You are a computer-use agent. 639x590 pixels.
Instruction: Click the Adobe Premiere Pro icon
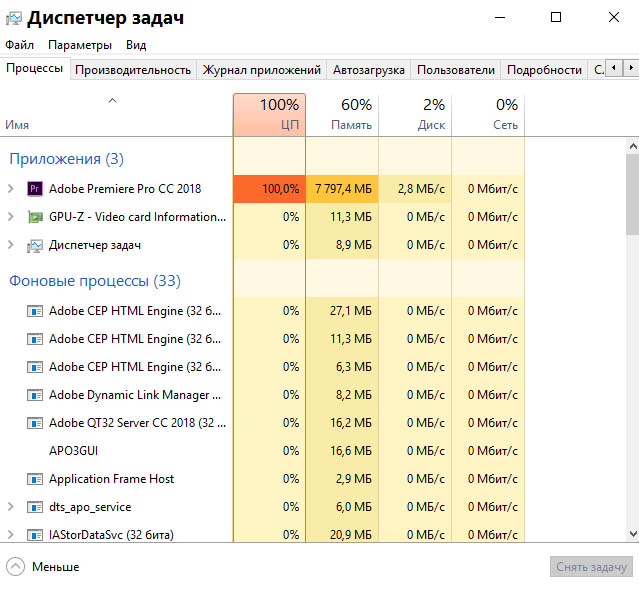[x=35, y=189]
